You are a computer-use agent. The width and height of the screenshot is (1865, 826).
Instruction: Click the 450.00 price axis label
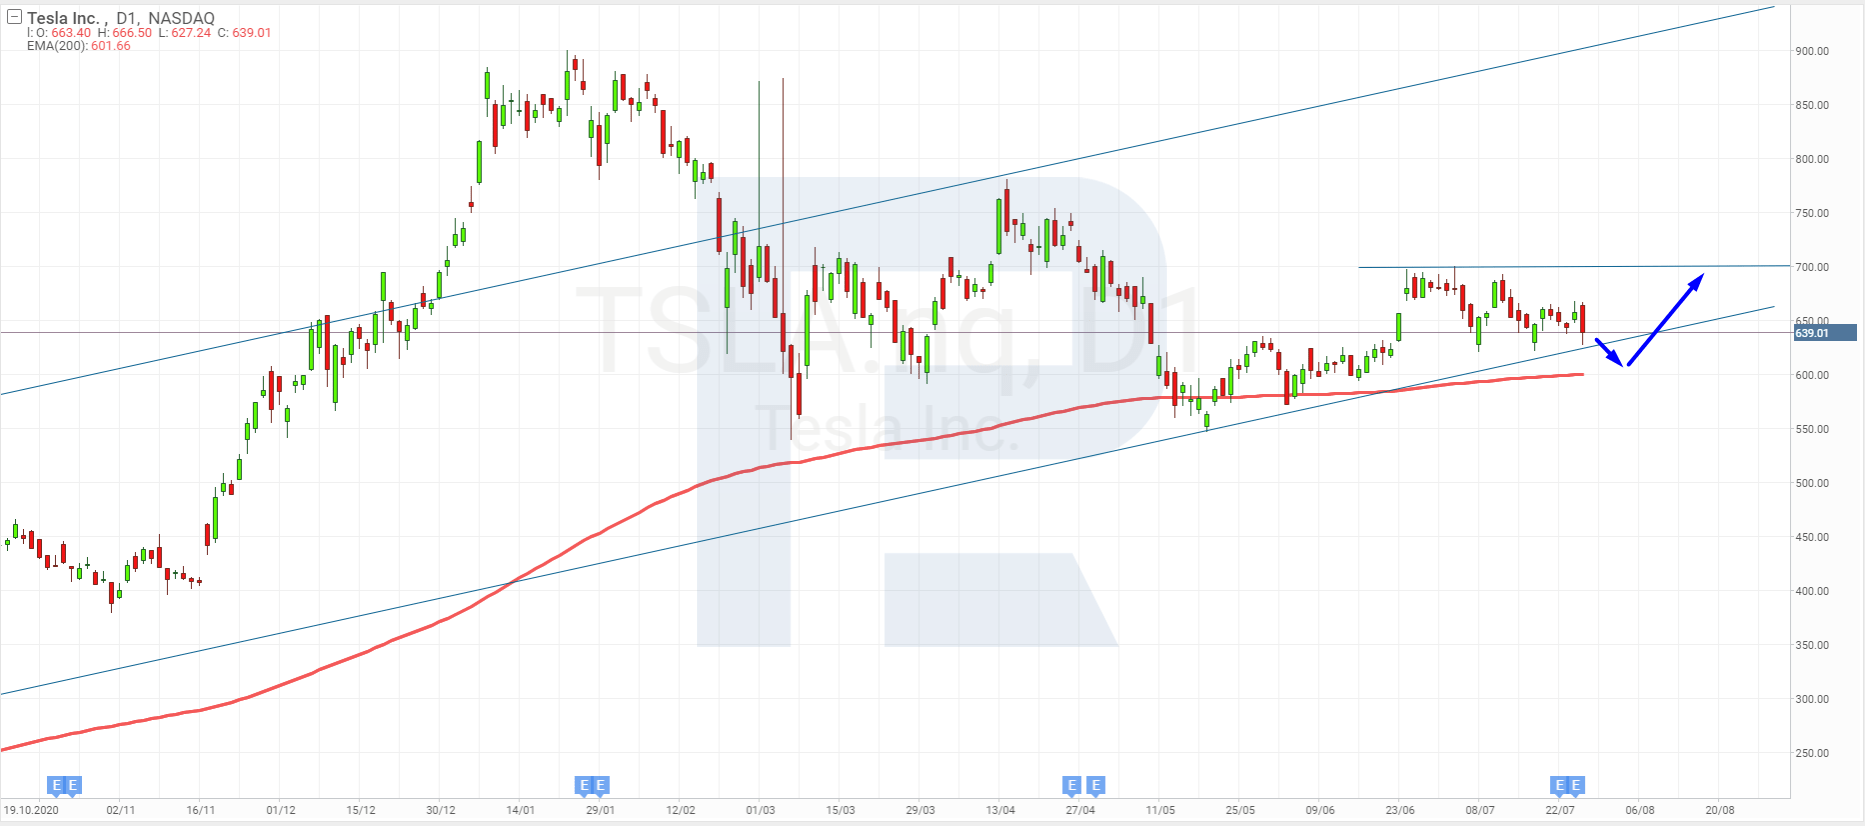click(x=1812, y=537)
